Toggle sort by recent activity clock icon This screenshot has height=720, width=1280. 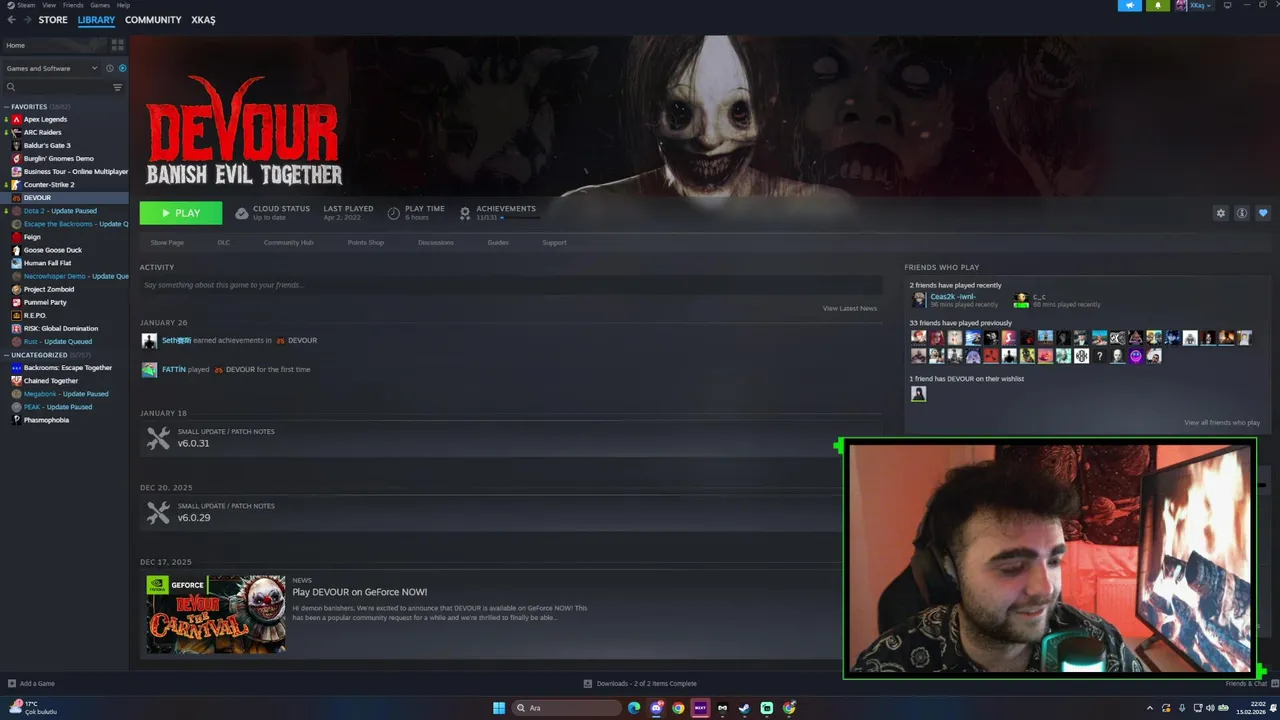(110, 68)
